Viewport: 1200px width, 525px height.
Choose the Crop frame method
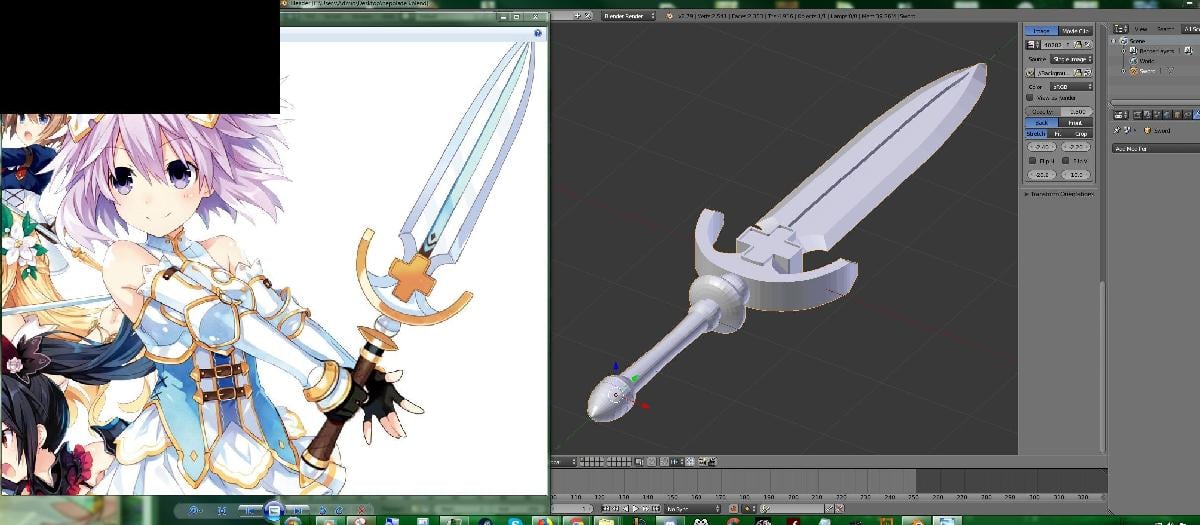tap(1080, 133)
